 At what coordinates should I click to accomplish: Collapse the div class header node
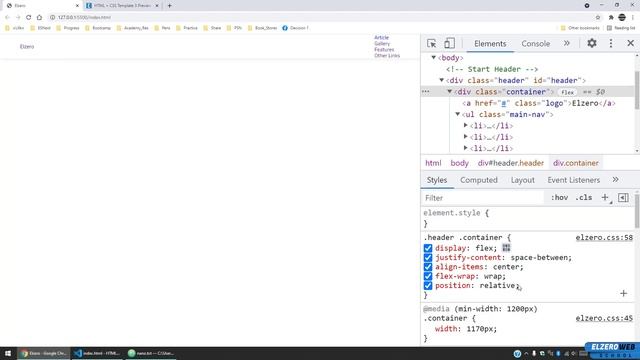coord(441,80)
